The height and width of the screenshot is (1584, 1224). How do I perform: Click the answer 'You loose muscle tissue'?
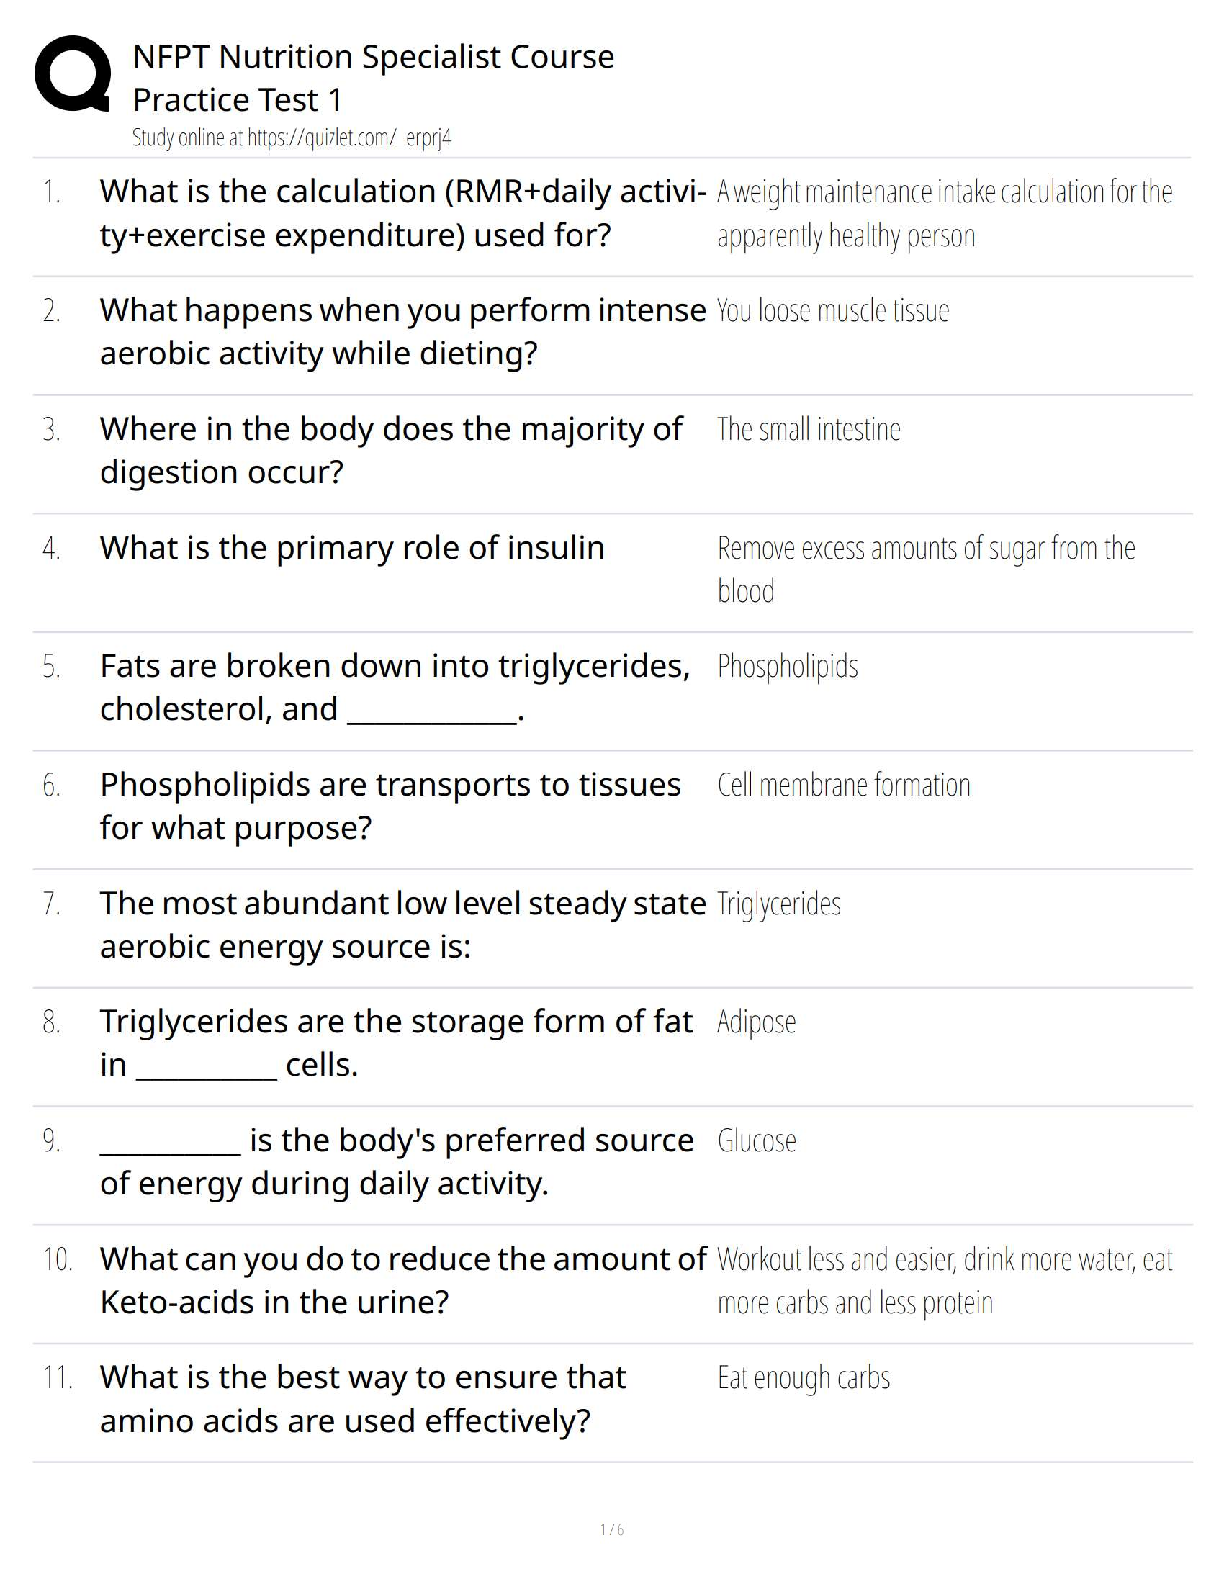832,311
